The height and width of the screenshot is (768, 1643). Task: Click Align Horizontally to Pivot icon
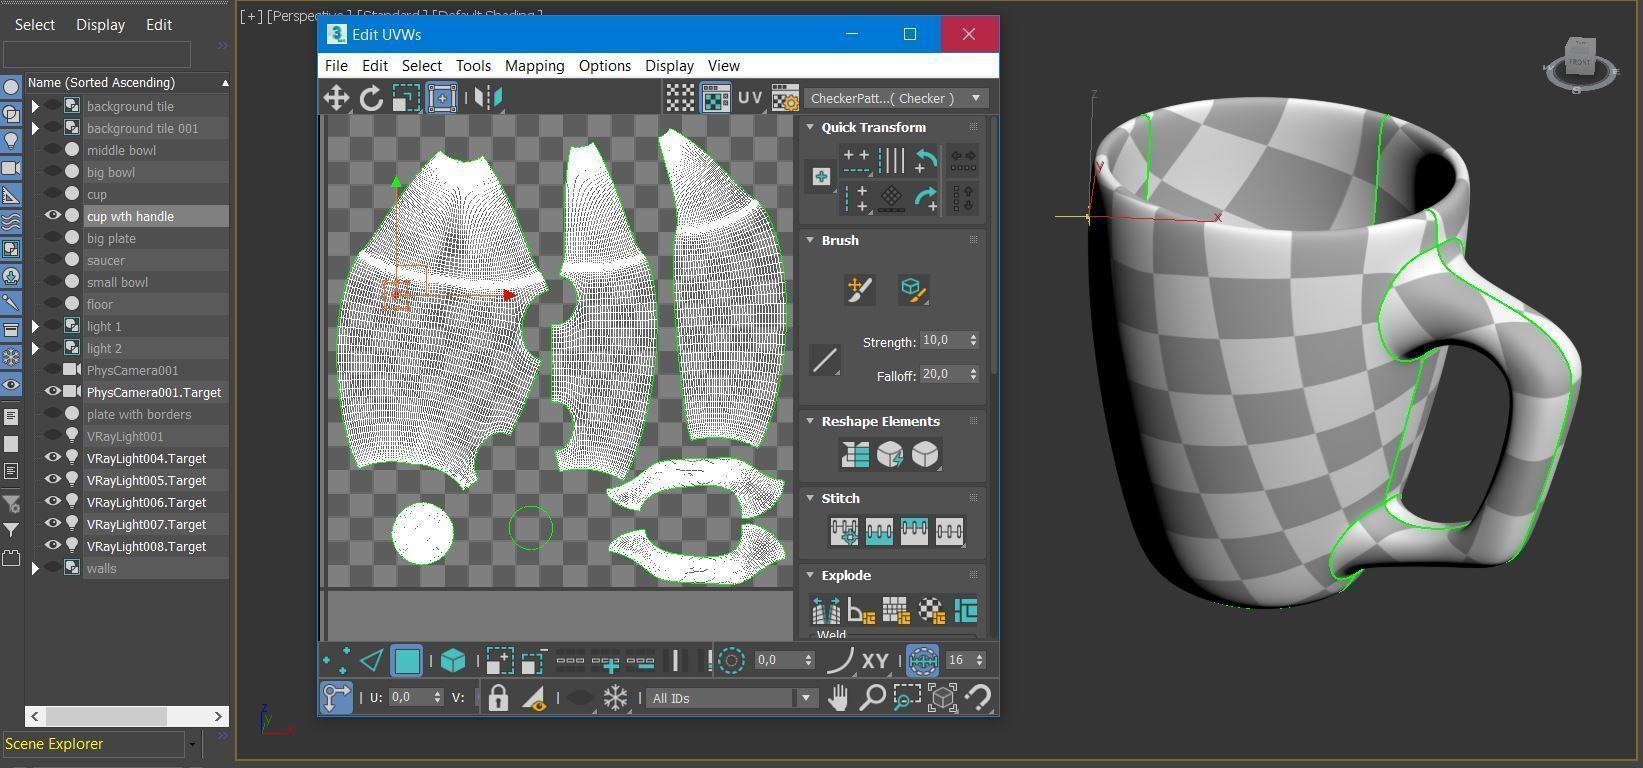click(856, 160)
